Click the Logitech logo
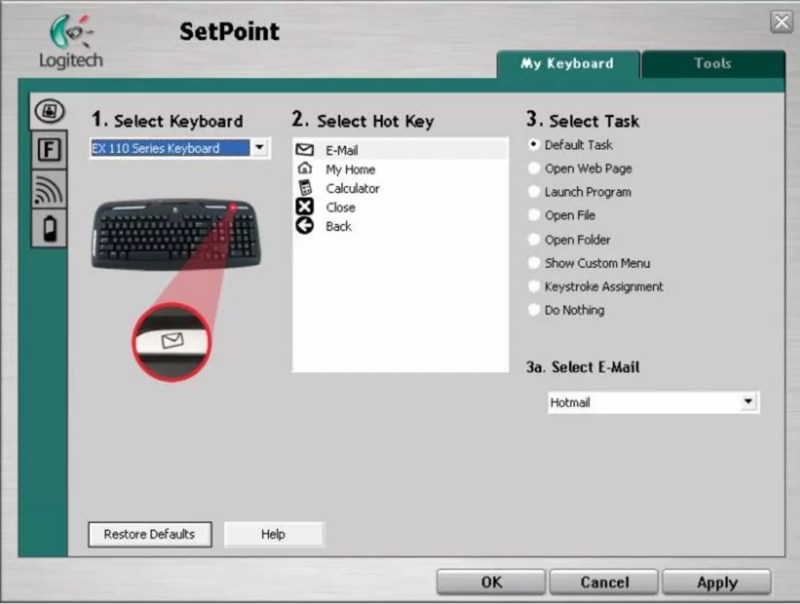Screen dimensions: 800x604 [x=71, y=42]
